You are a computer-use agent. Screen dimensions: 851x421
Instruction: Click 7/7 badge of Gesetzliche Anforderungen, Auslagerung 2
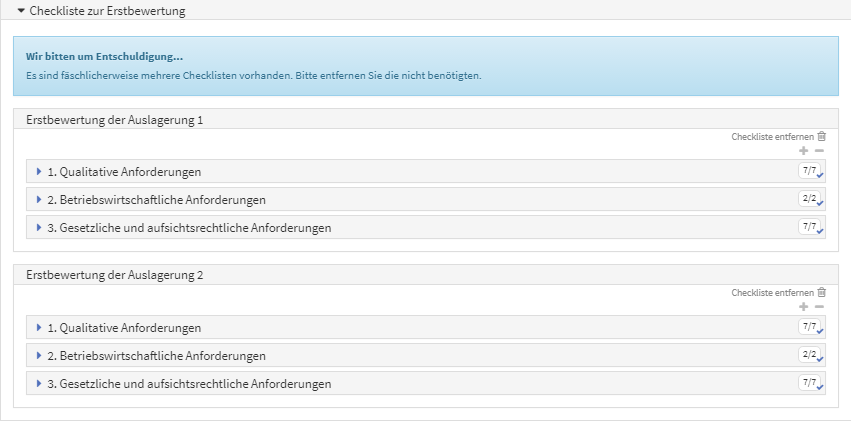tap(810, 383)
